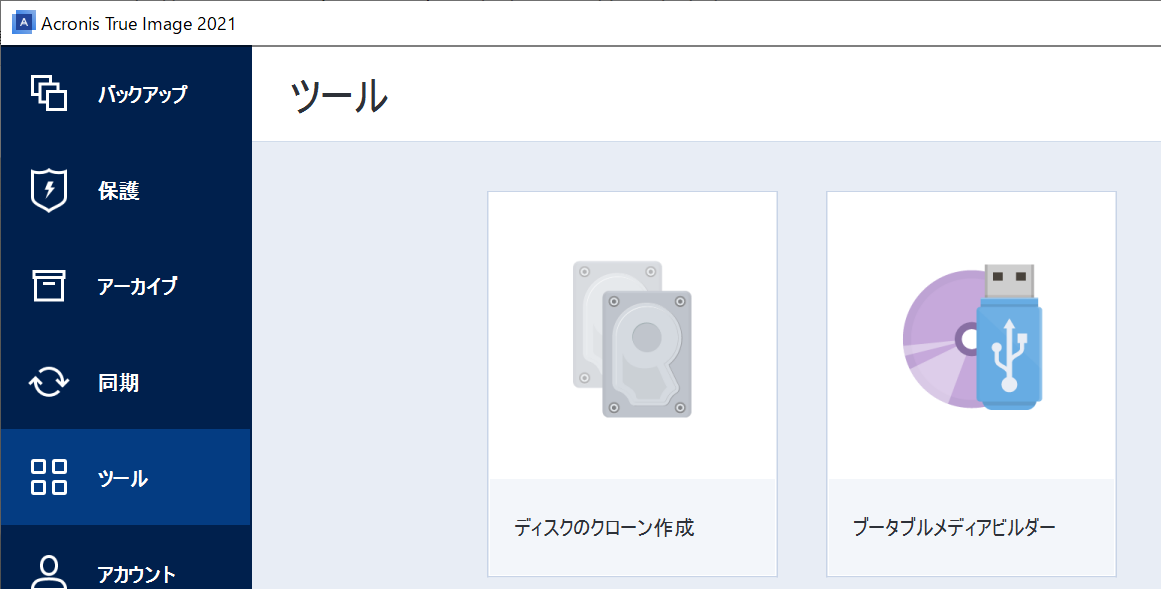Click the ツール four-squares grid icon

coord(49,477)
